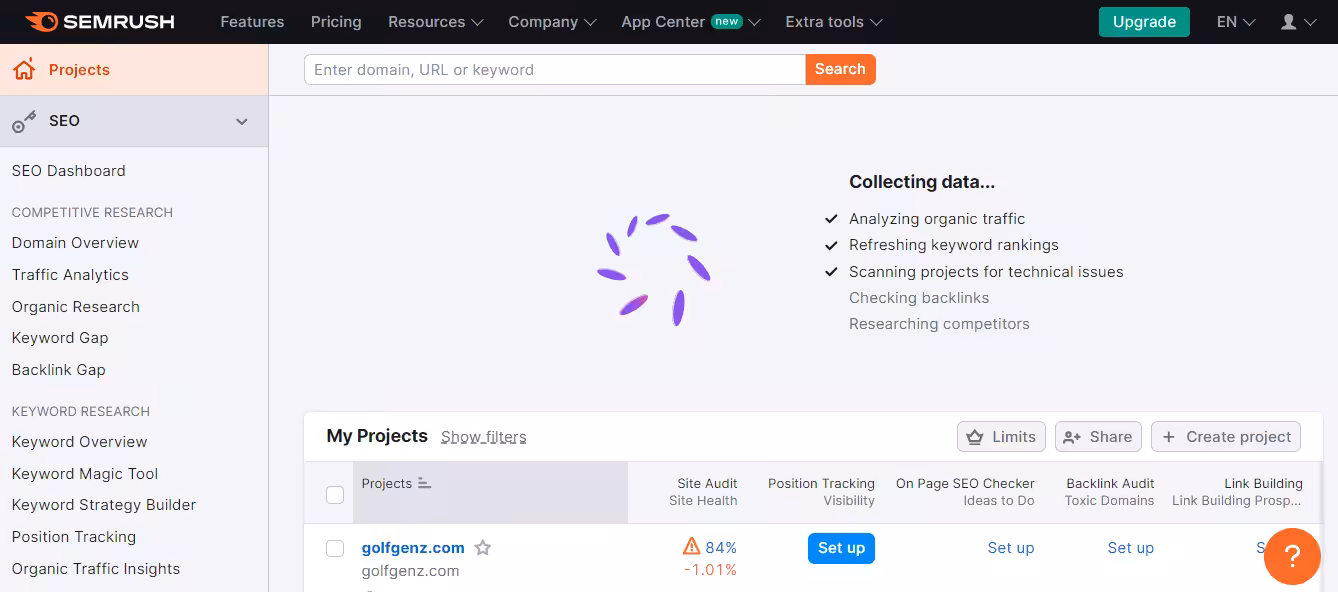1338x592 pixels.
Task: Expand the Resources menu
Action: 436,22
